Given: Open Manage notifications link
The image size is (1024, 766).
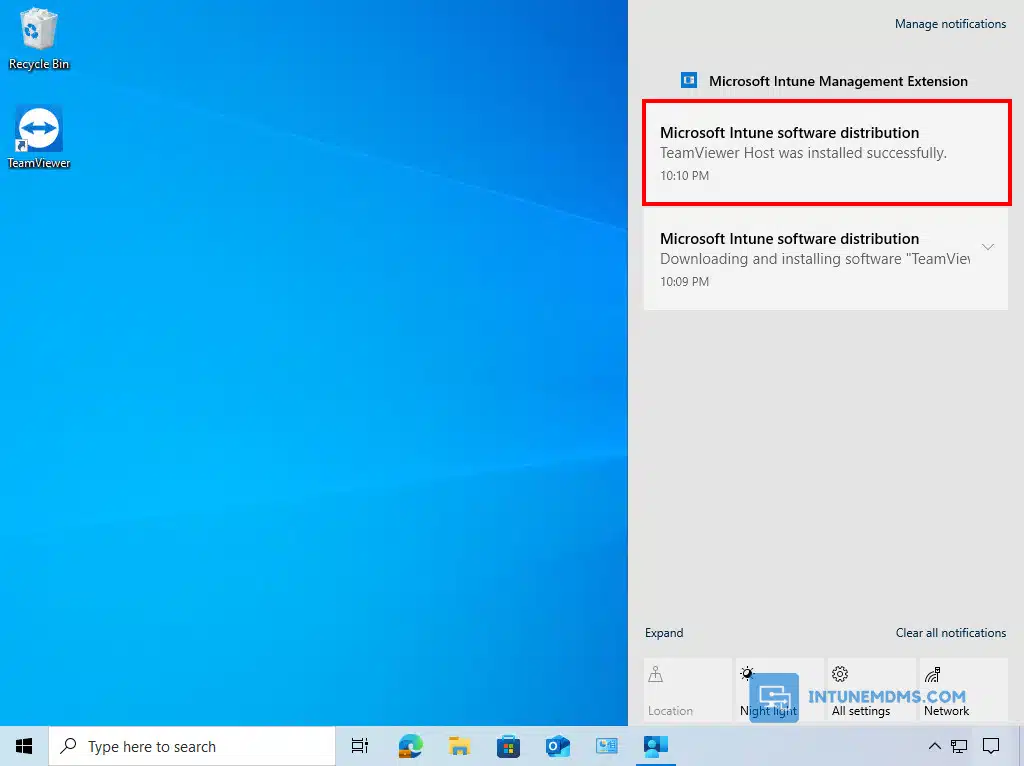Looking at the screenshot, I should (x=950, y=24).
